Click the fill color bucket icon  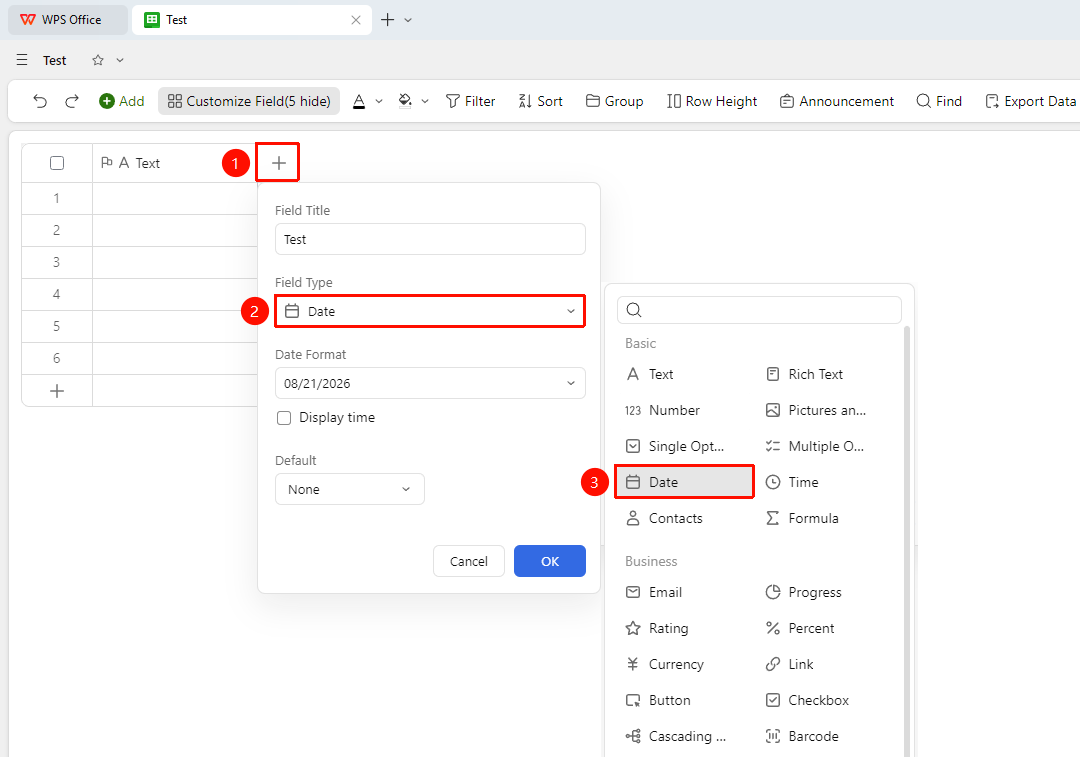click(405, 101)
